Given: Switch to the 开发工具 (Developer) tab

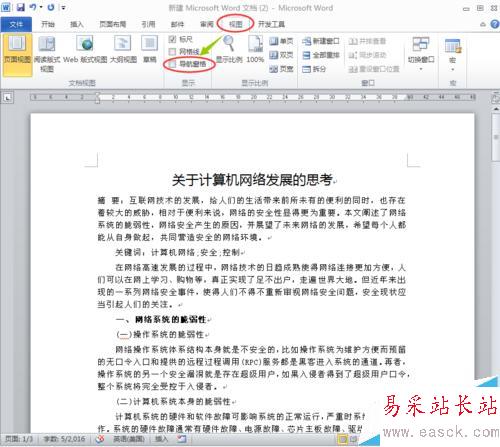Looking at the screenshot, I should click(271, 24).
